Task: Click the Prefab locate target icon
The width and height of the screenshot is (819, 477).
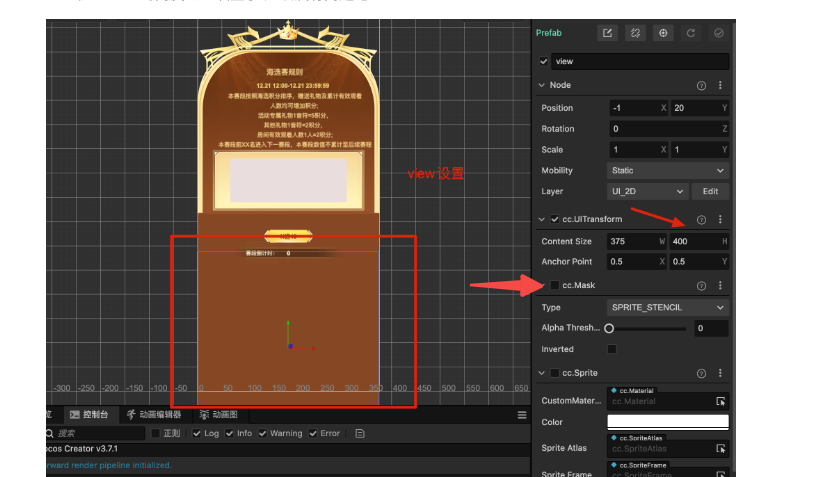Action: coord(663,33)
